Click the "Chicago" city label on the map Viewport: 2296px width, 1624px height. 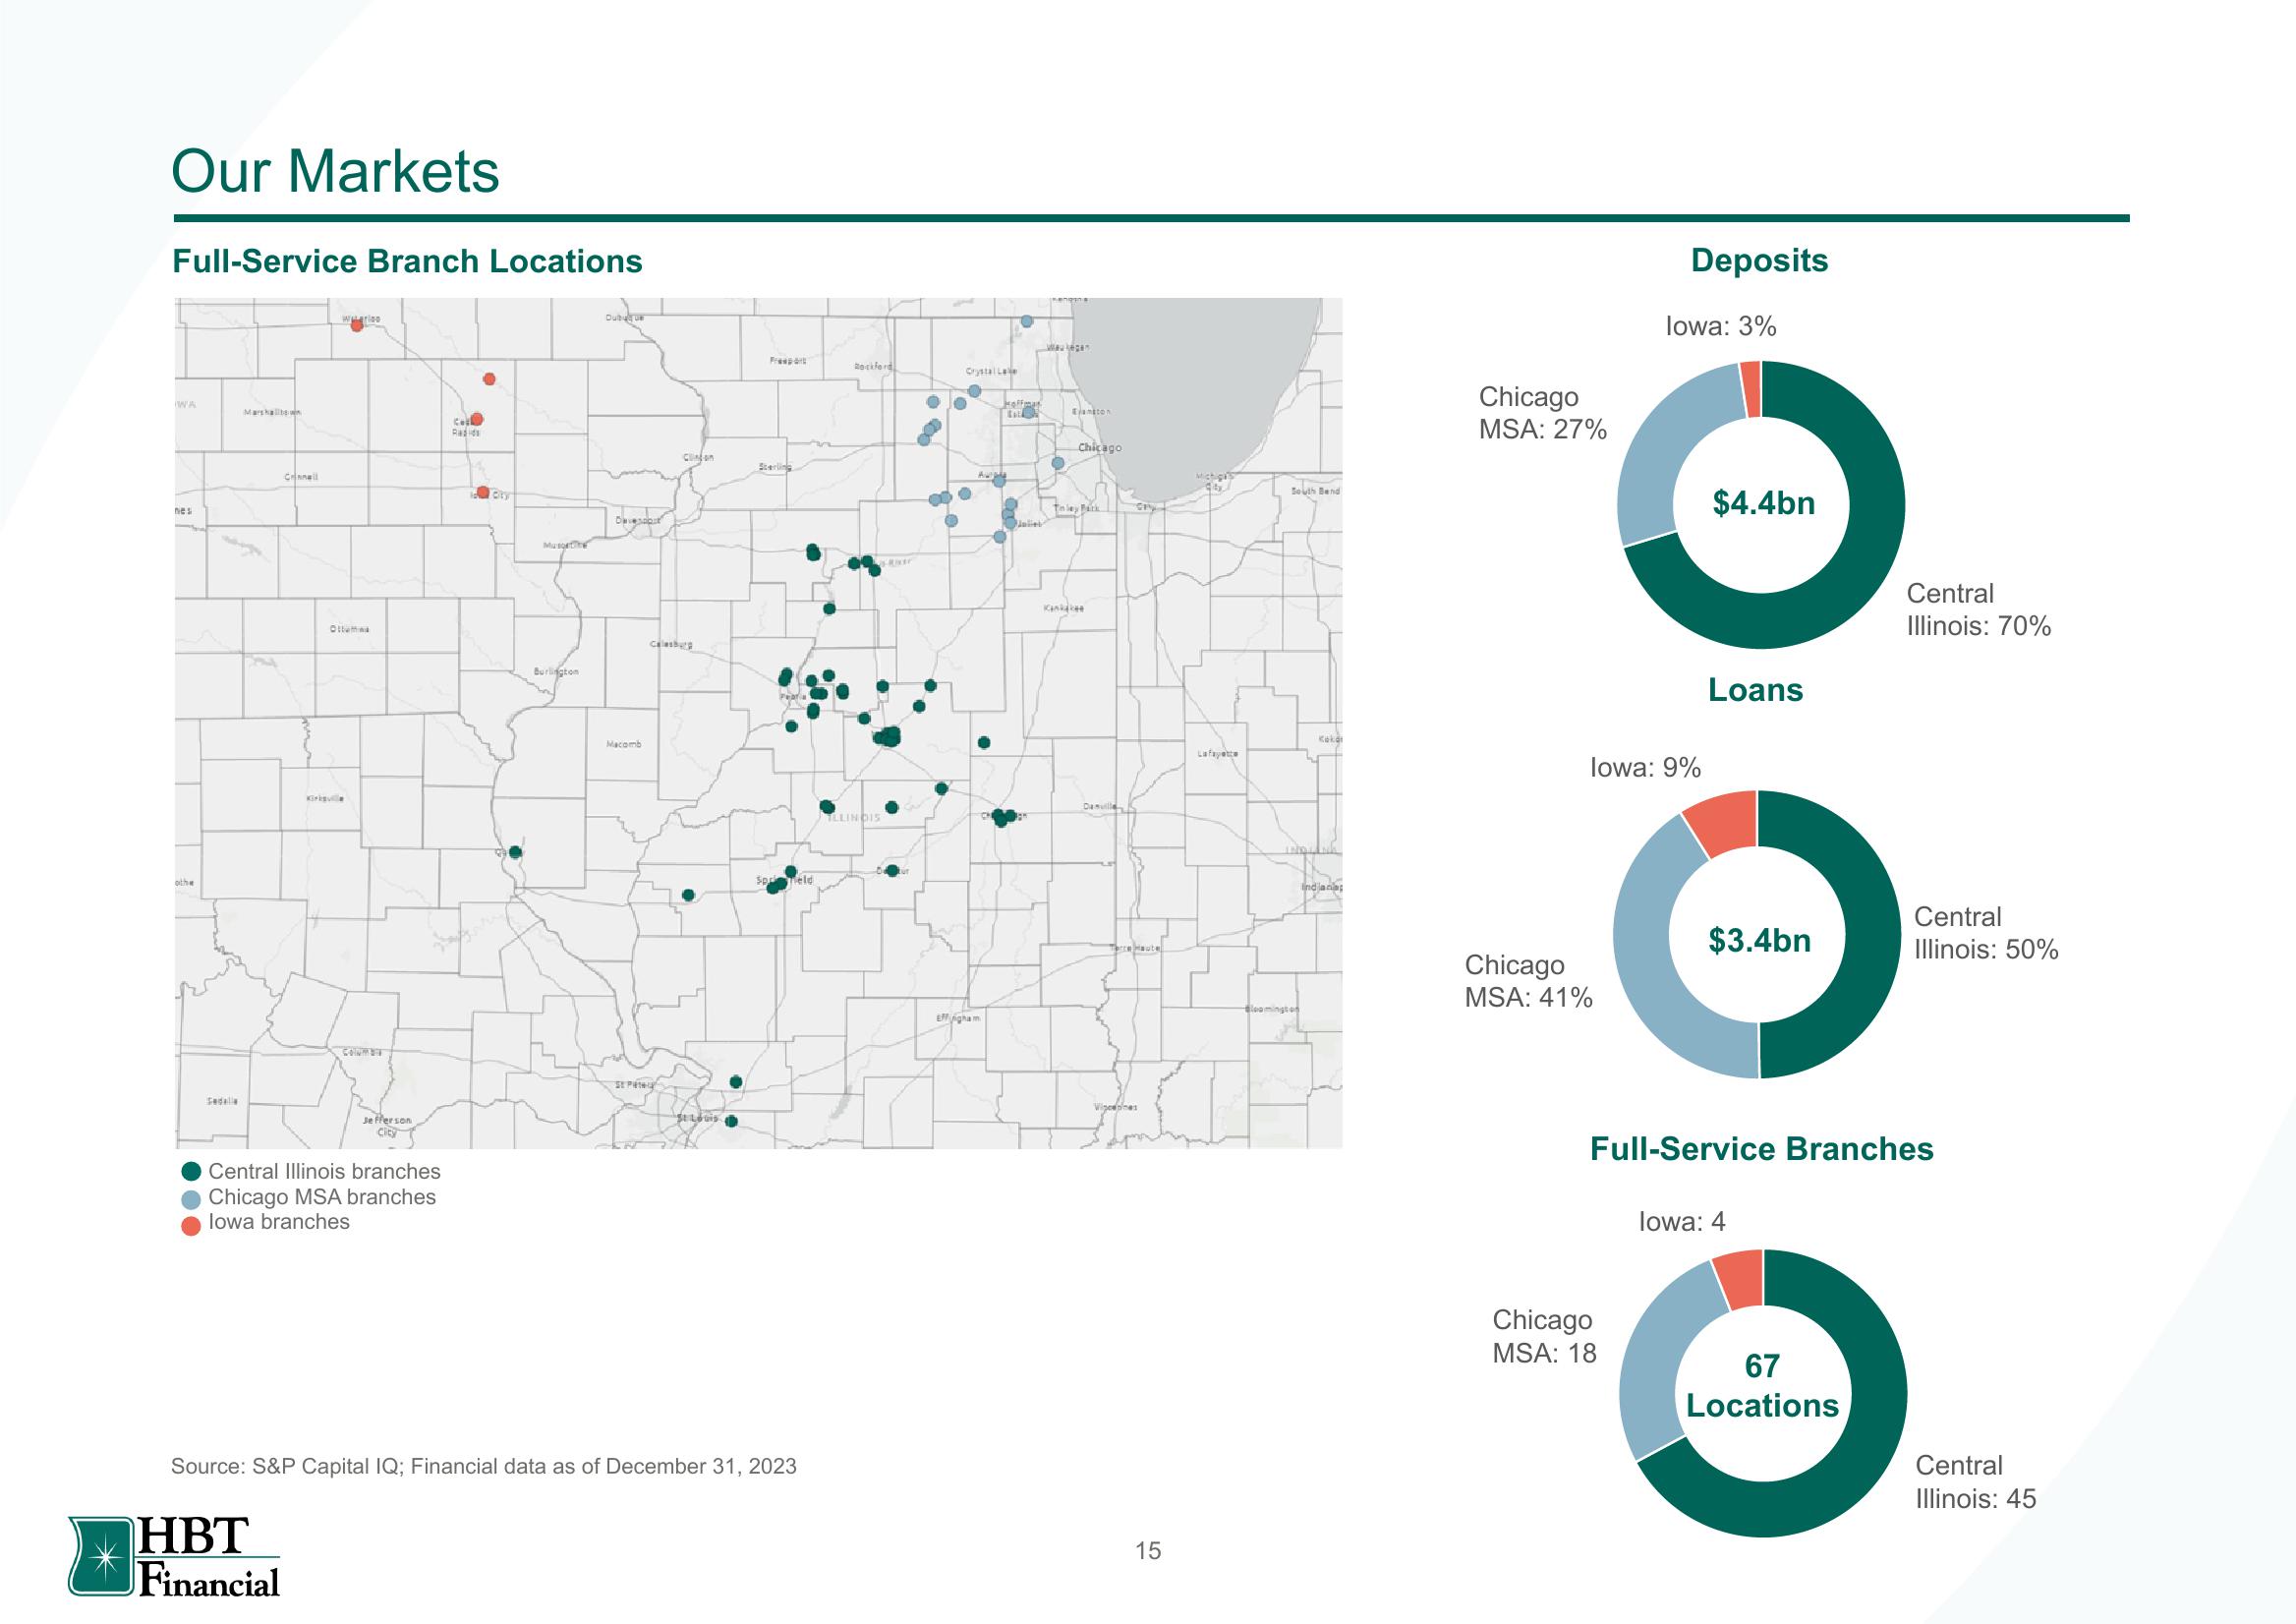coord(1100,447)
